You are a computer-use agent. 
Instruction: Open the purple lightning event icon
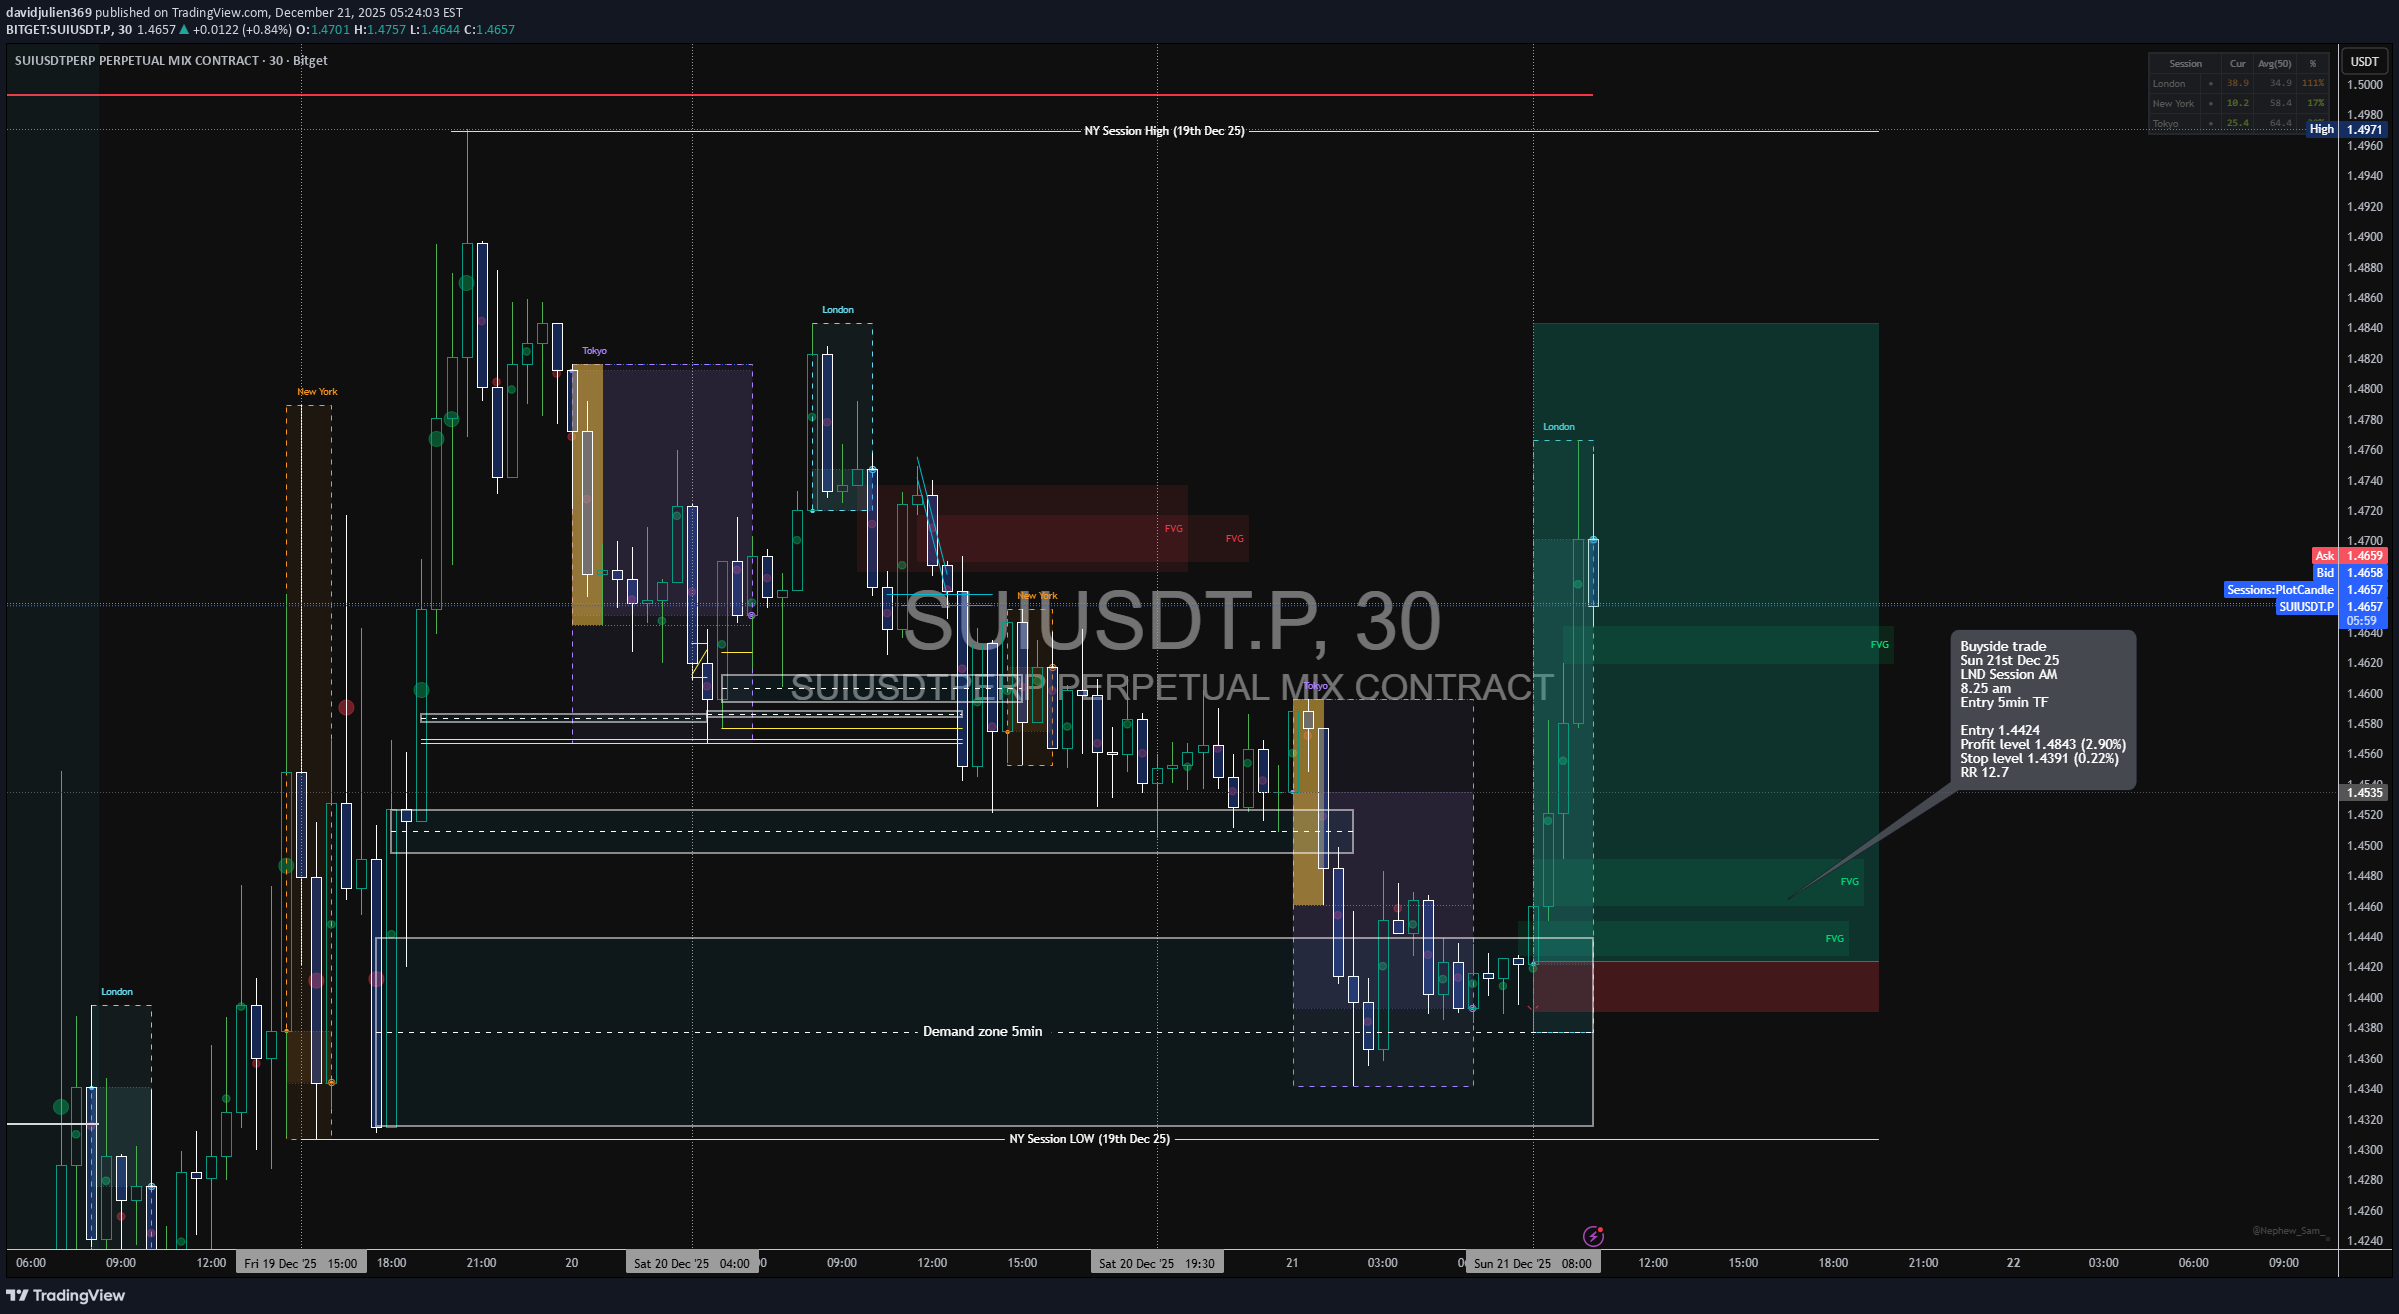pos(1593,1236)
